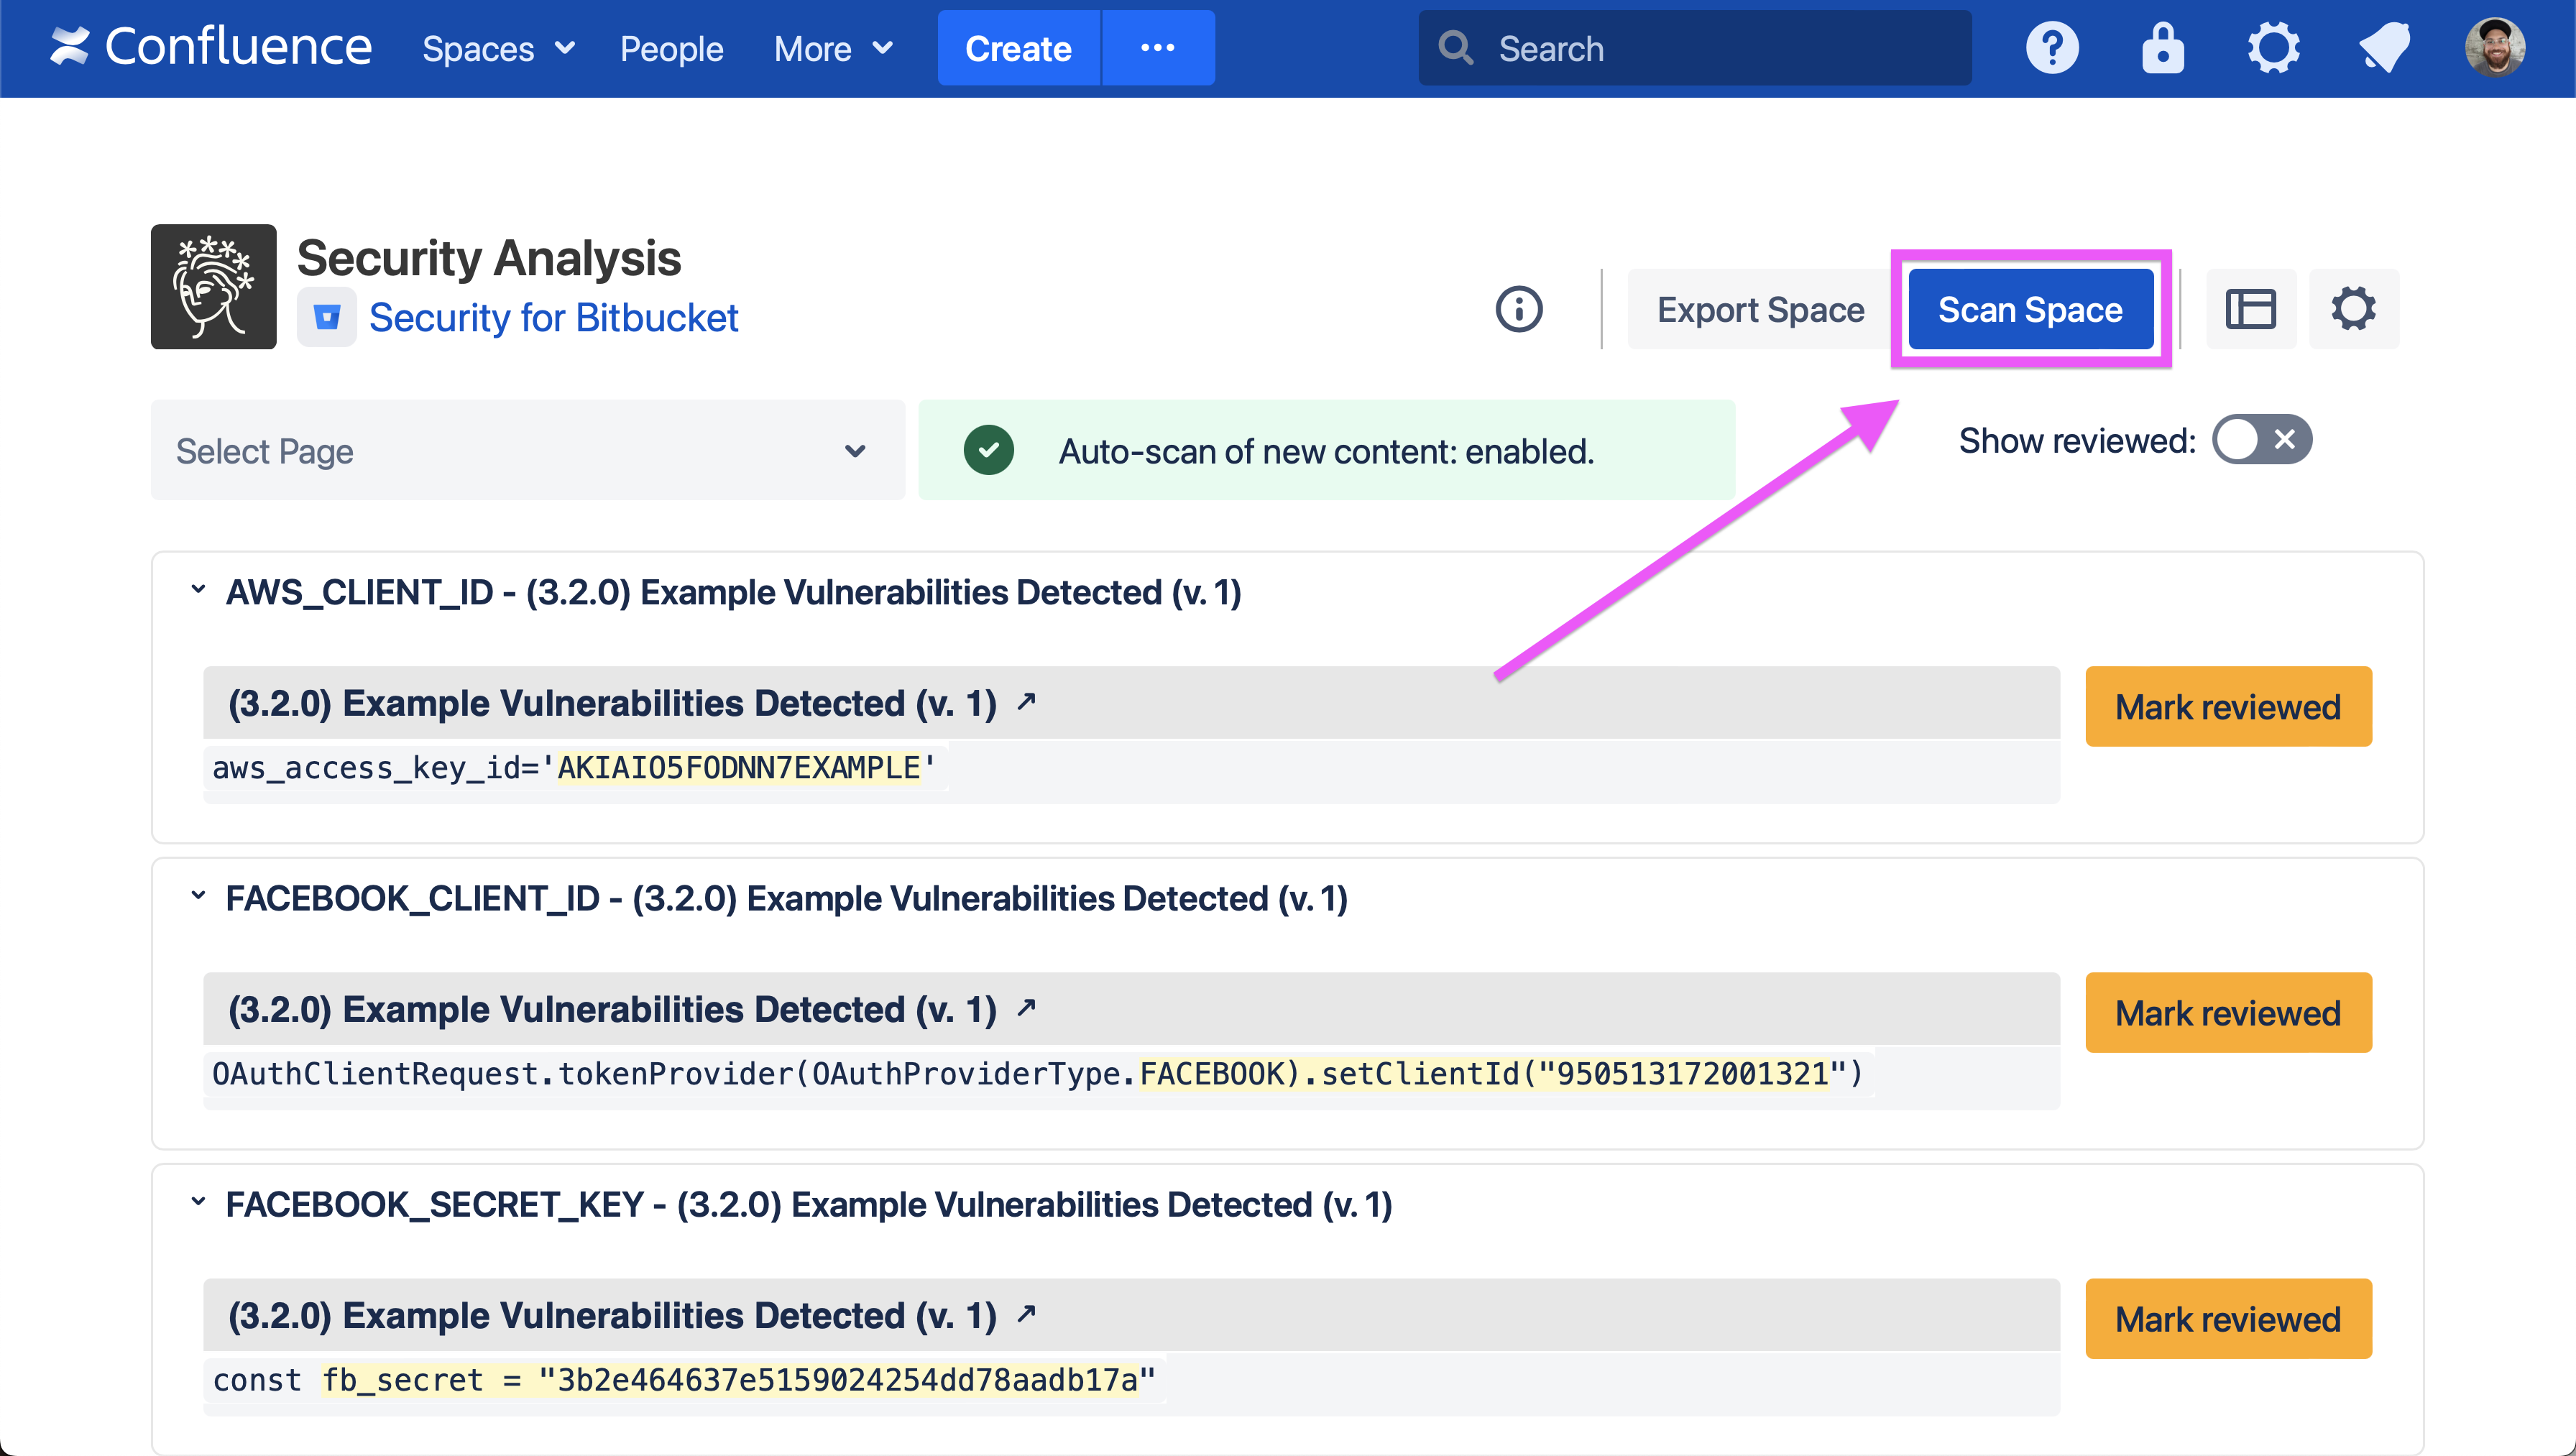Click the info circle icon
Viewport: 2576px width, 1456px height.
[x=1518, y=309]
